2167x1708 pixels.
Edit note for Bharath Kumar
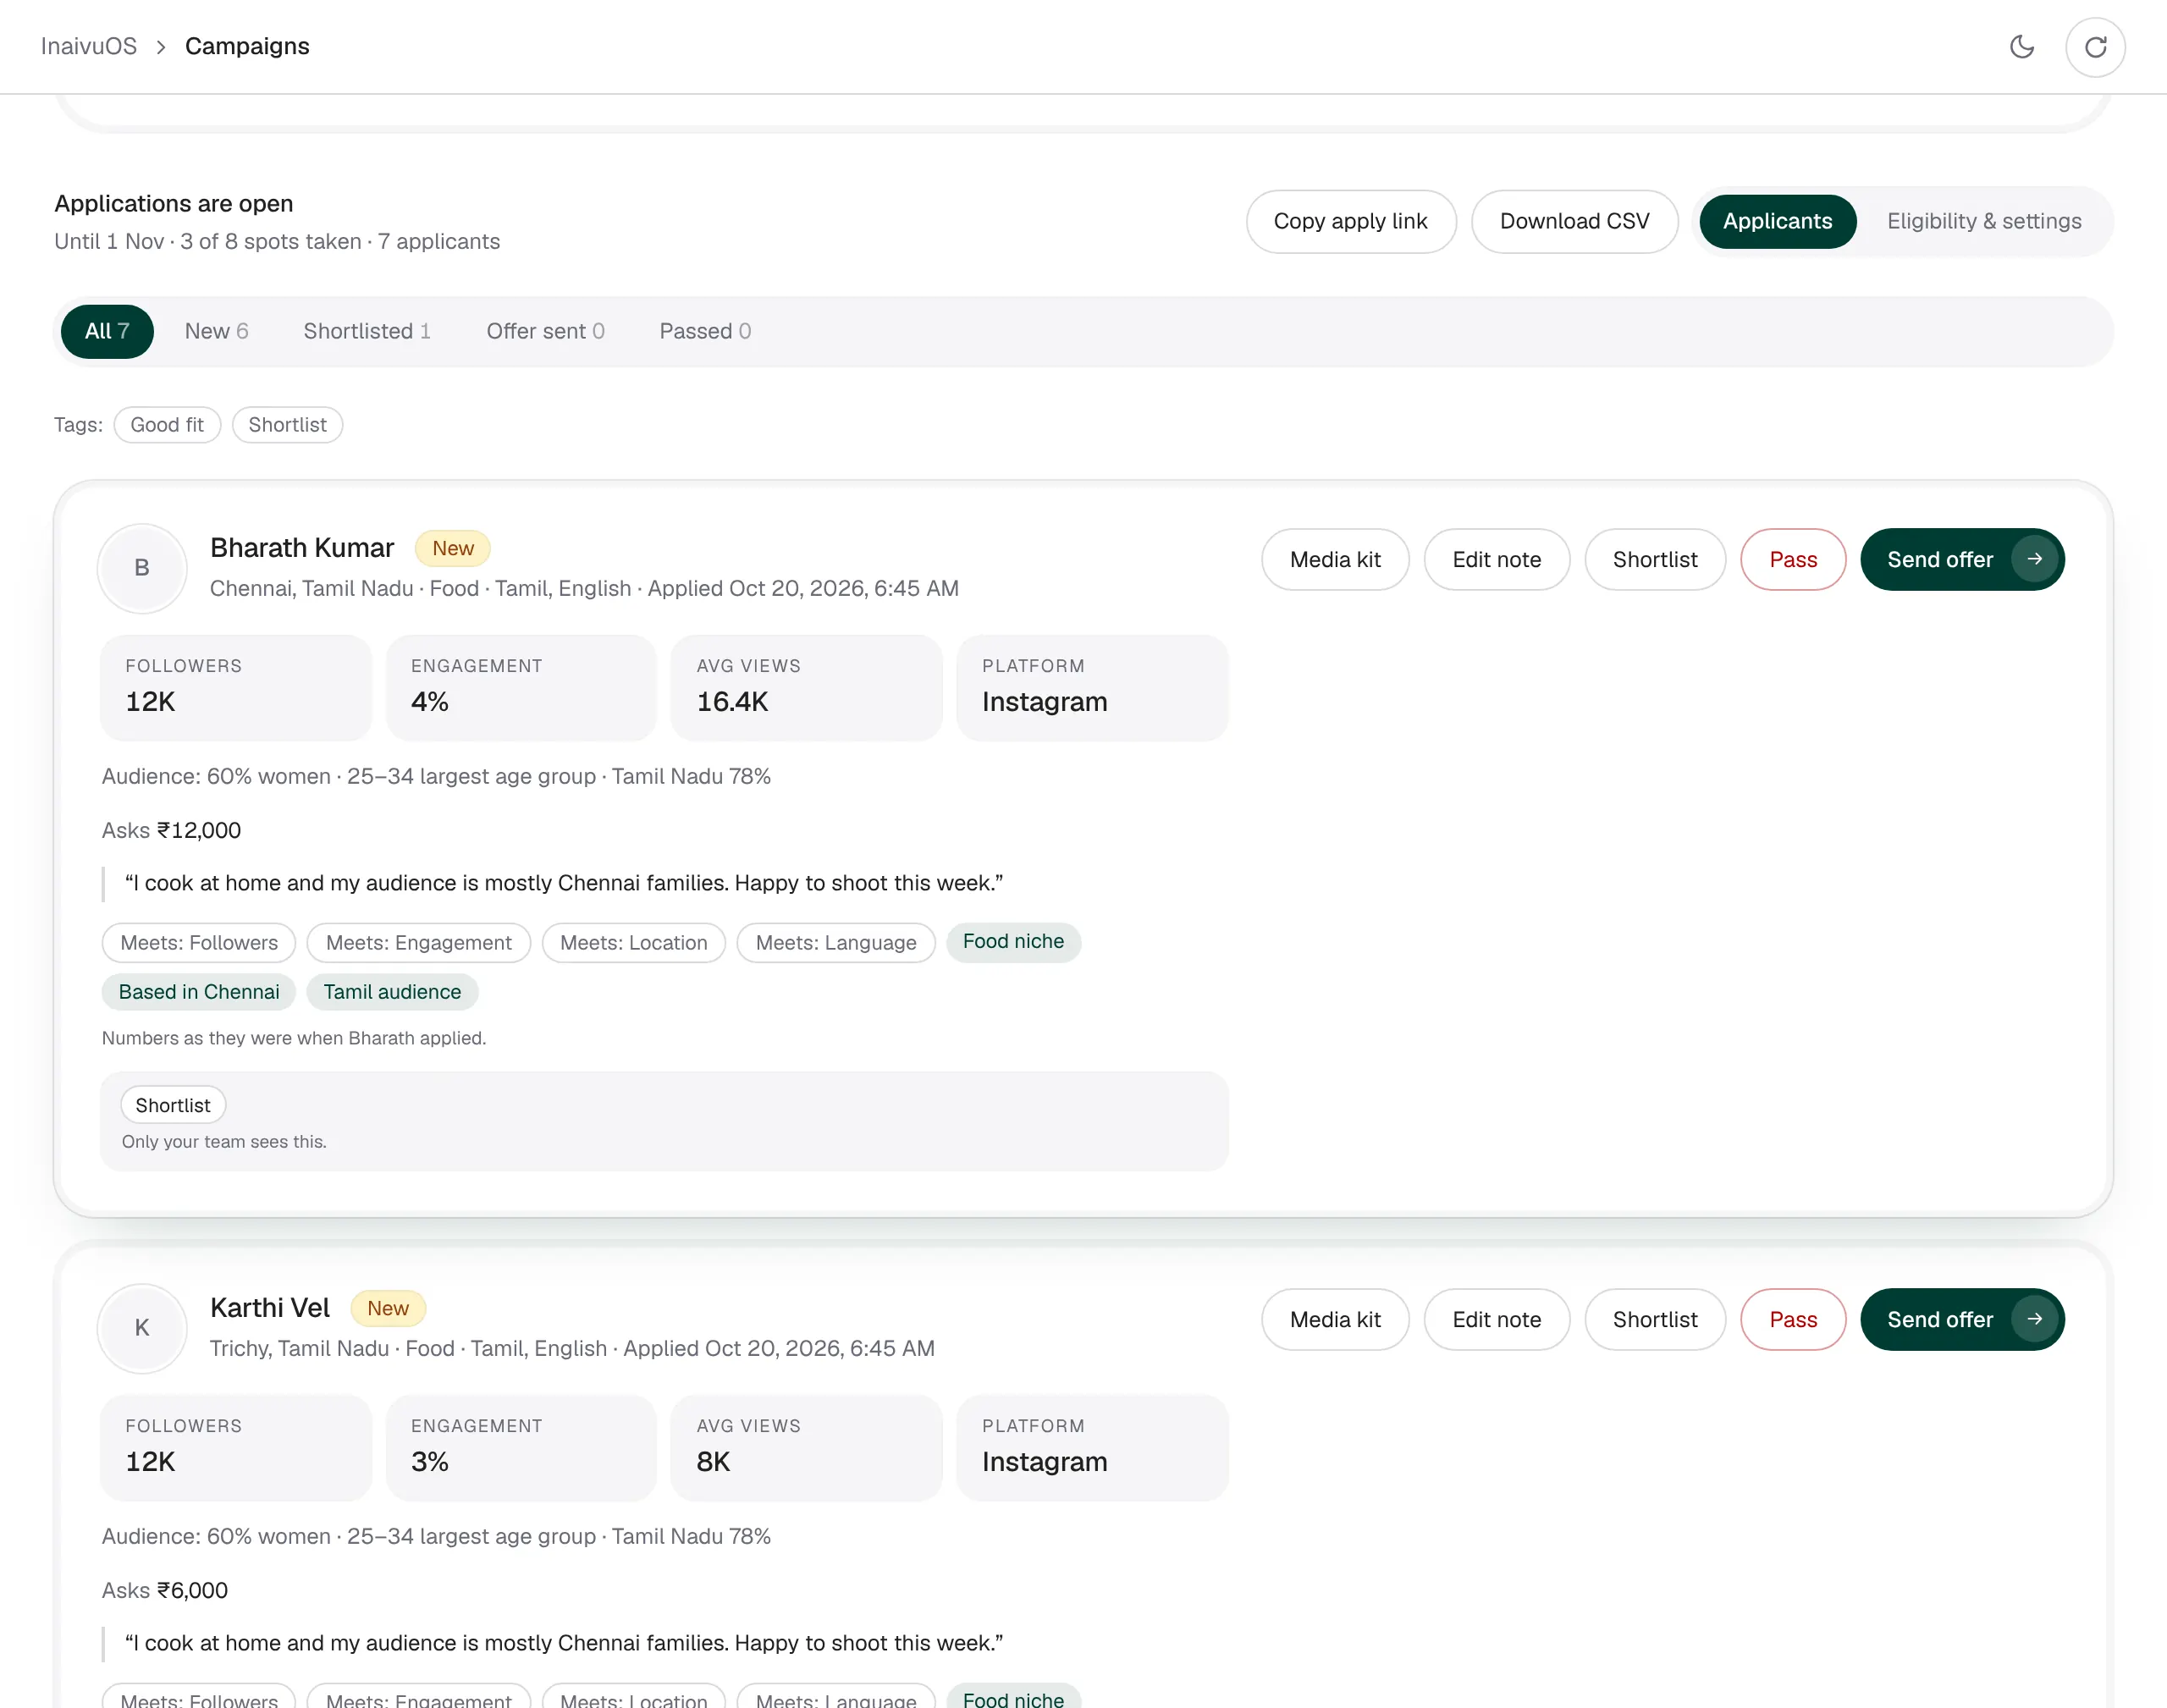click(x=1496, y=559)
